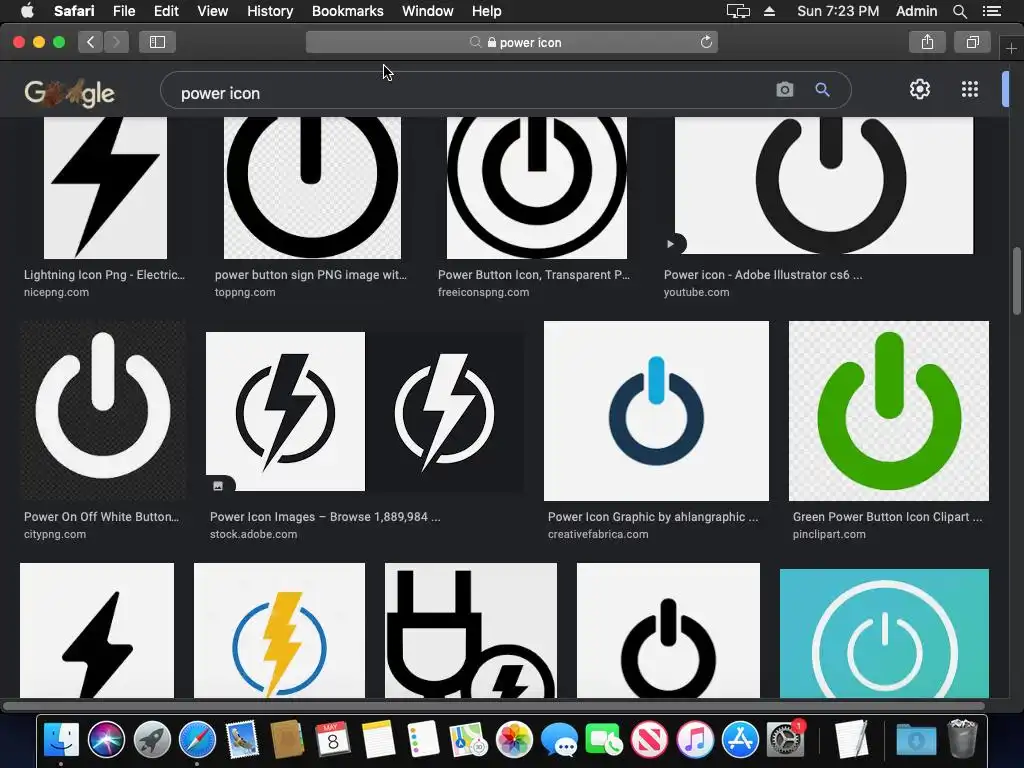Open Finder from the Dock
The image size is (1024, 768).
coord(61,740)
